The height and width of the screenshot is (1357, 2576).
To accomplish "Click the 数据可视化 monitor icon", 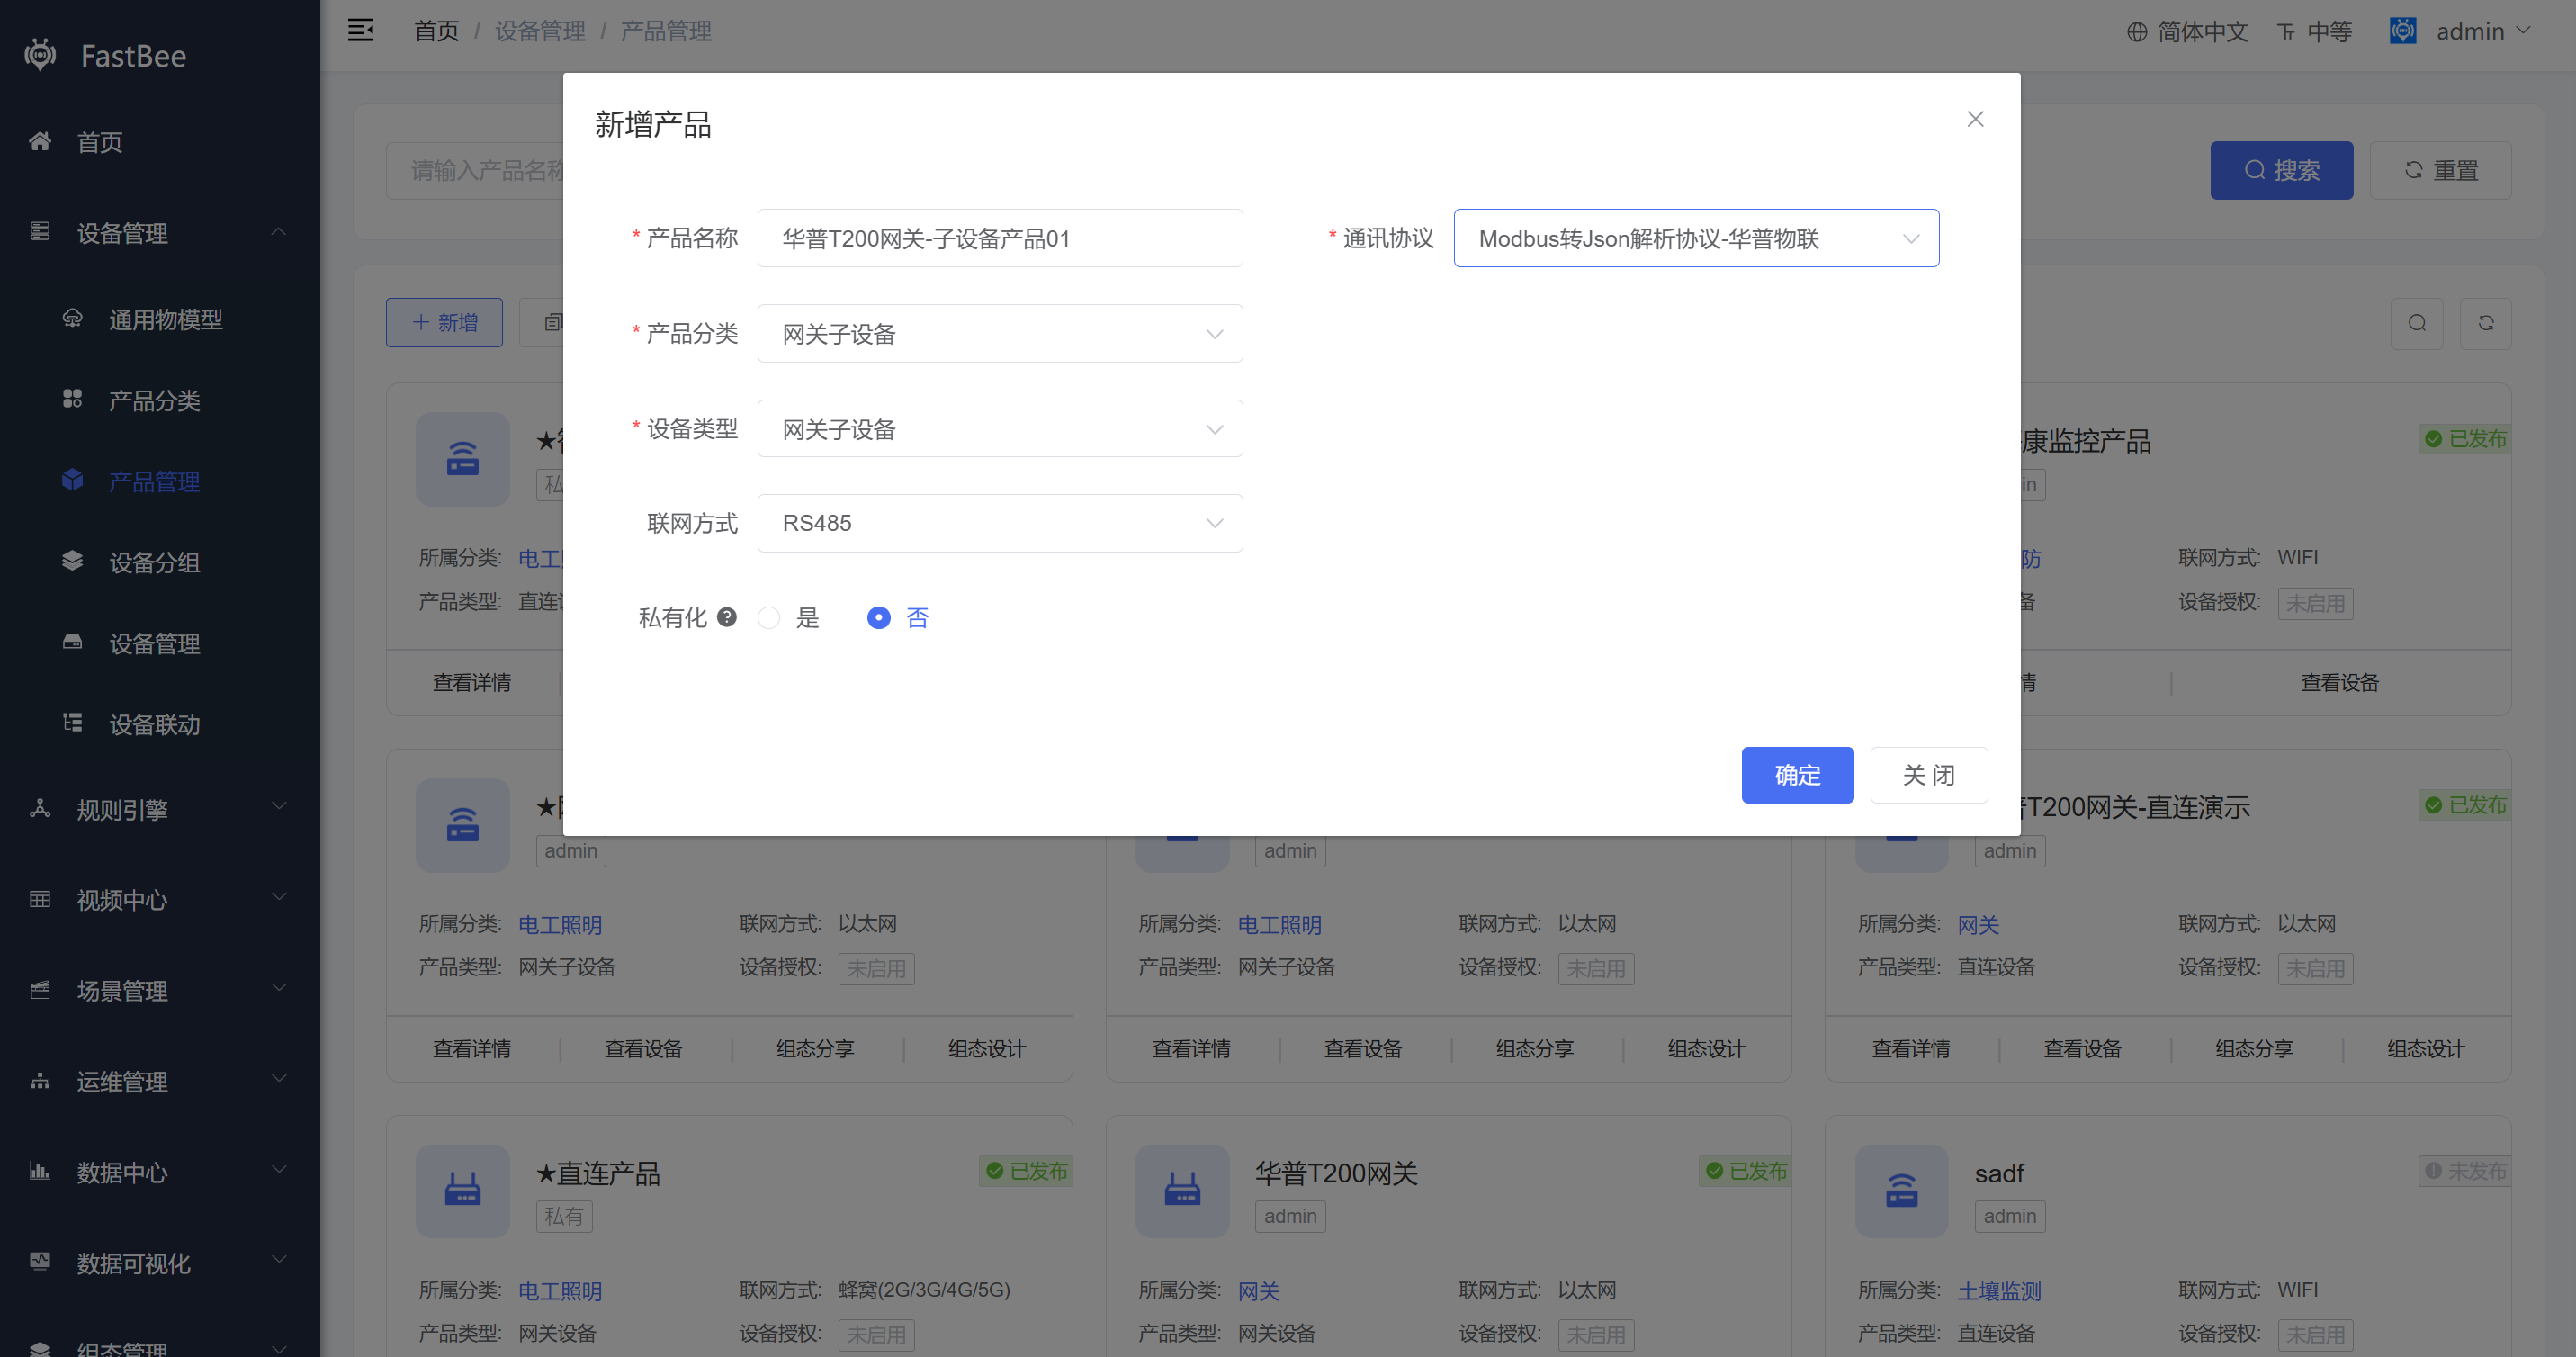I will tap(40, 1262).
